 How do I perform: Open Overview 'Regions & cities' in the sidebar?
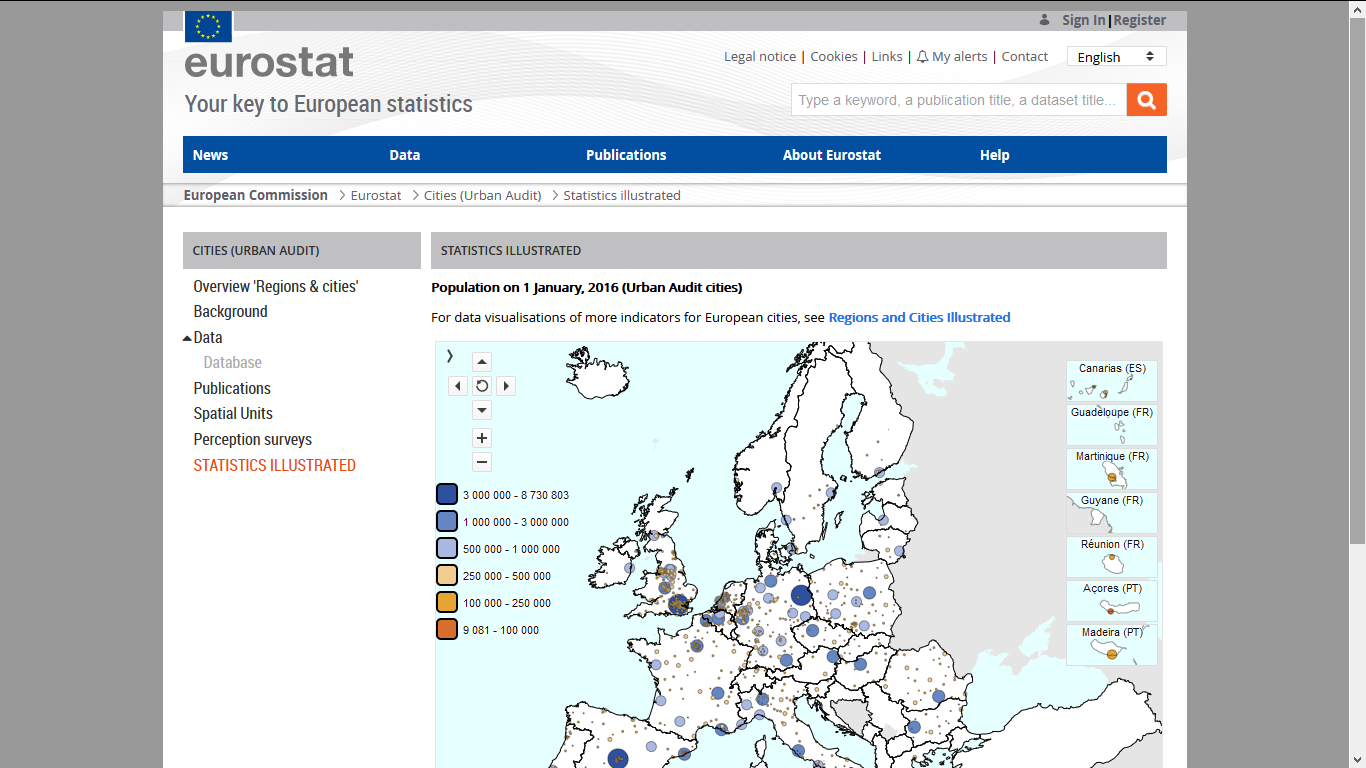click(x=276, y=286)
